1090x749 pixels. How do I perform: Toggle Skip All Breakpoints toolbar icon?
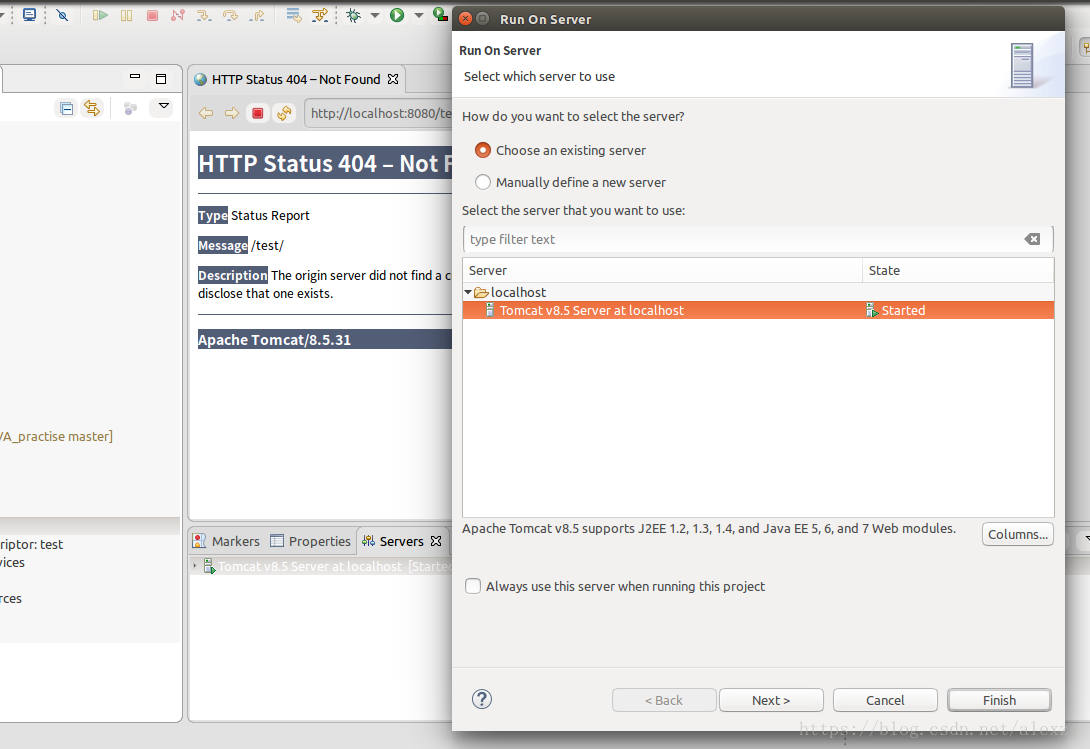[63, 15]
